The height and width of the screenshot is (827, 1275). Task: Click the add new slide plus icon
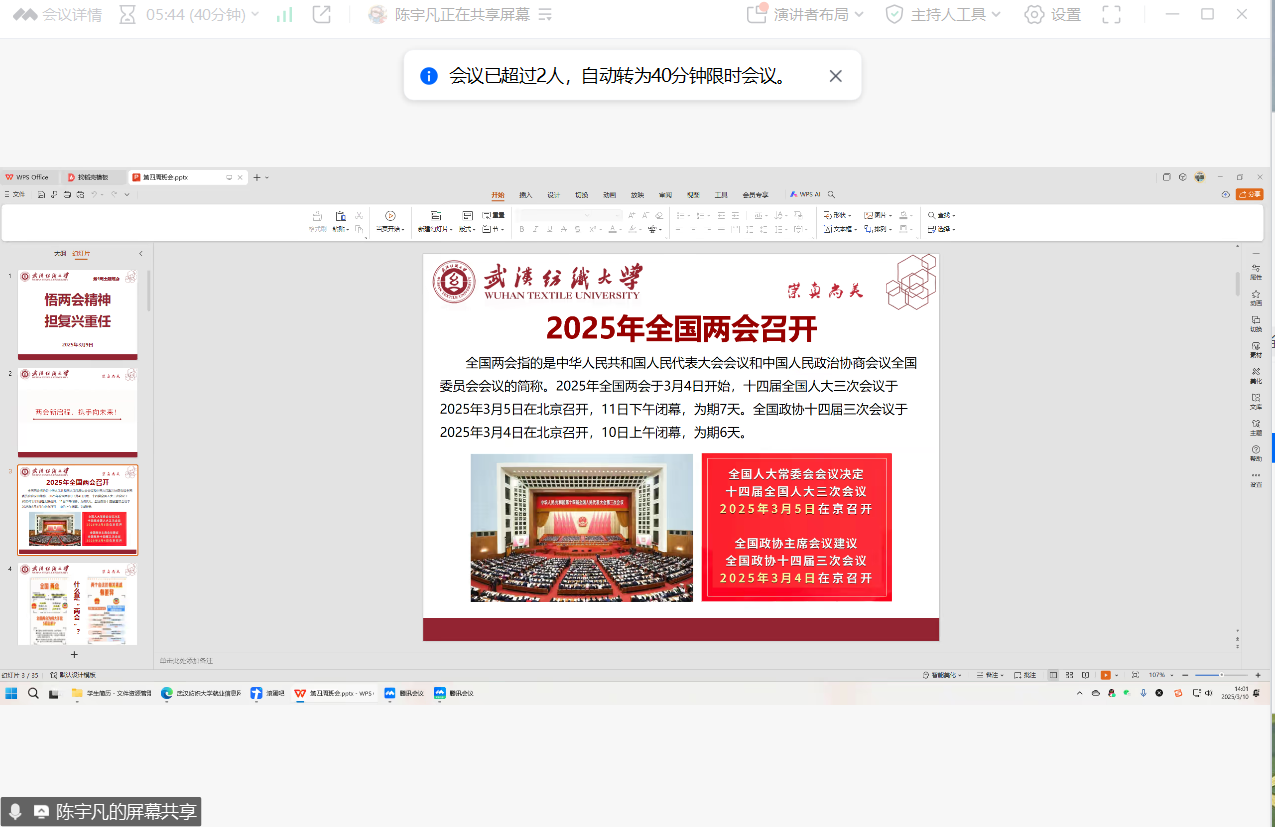(73, 654)
